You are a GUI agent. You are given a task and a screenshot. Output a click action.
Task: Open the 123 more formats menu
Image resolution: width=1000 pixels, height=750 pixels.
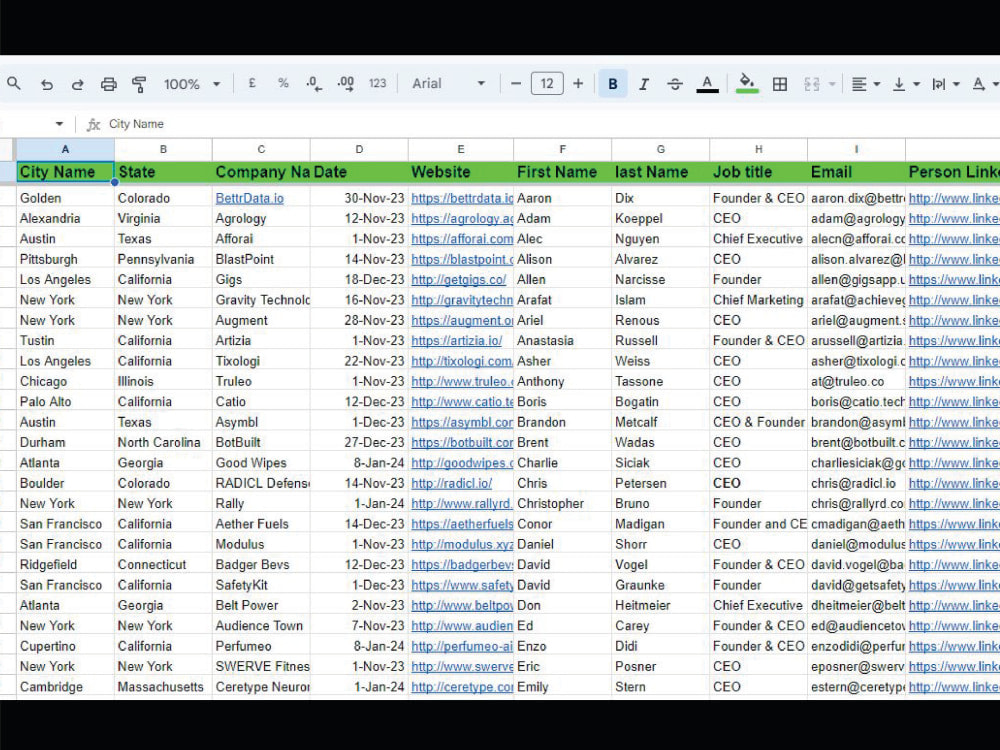[378, 84]
